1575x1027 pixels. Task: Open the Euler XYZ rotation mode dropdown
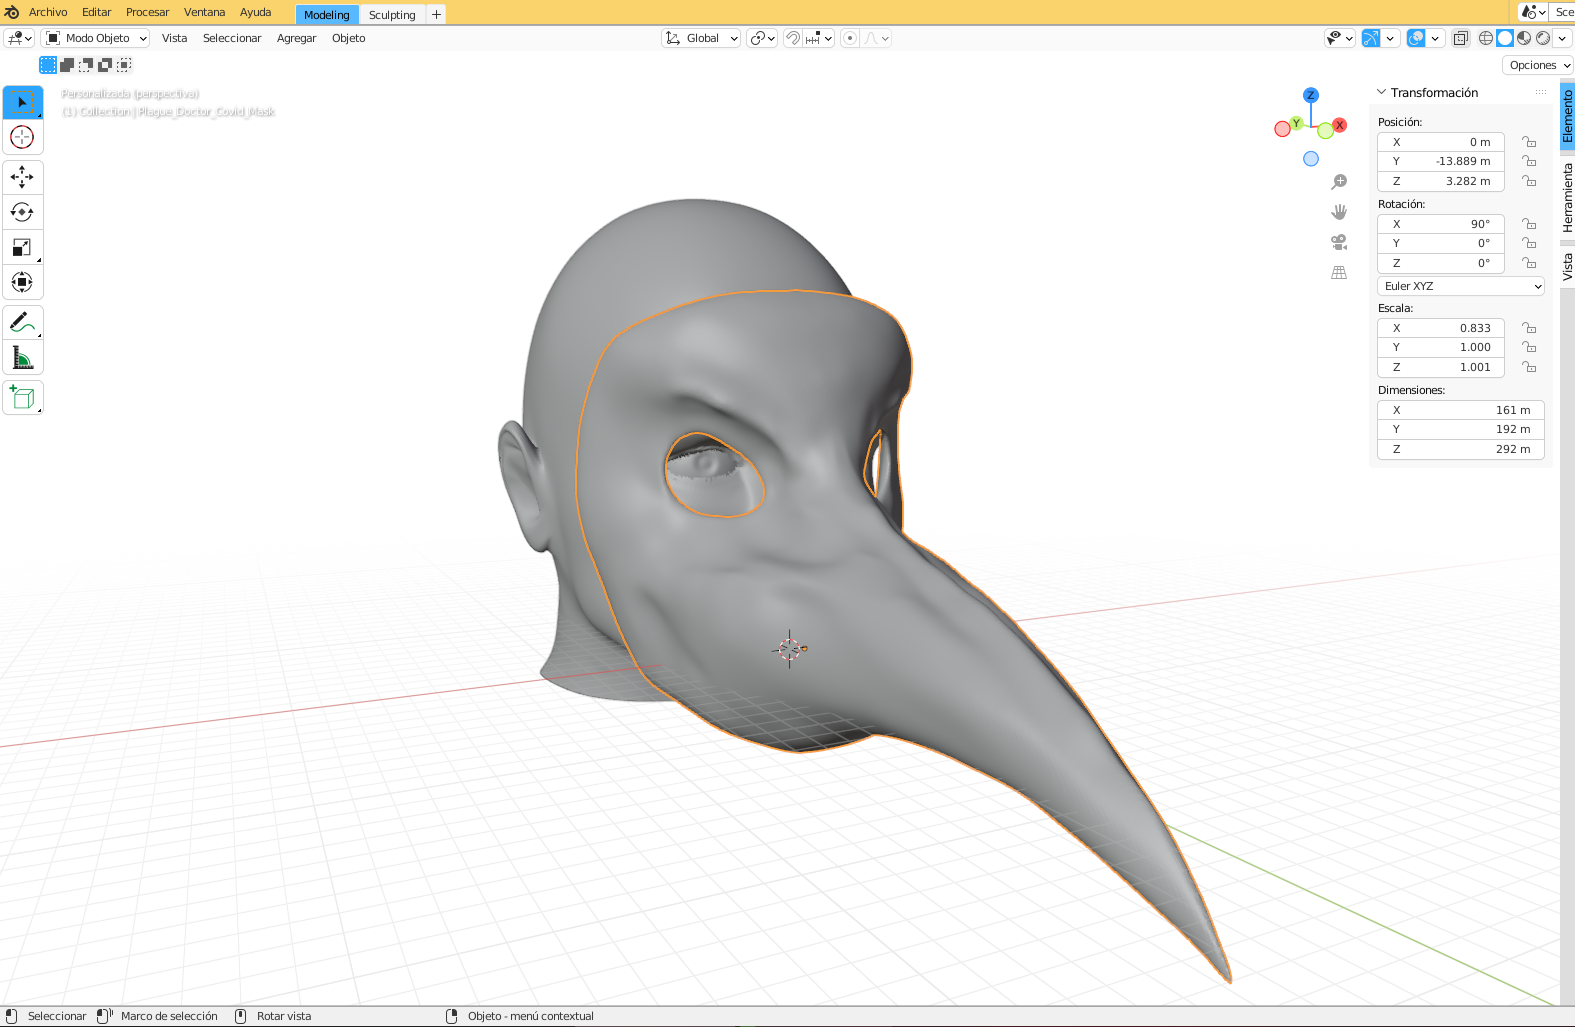(1460, 286)
